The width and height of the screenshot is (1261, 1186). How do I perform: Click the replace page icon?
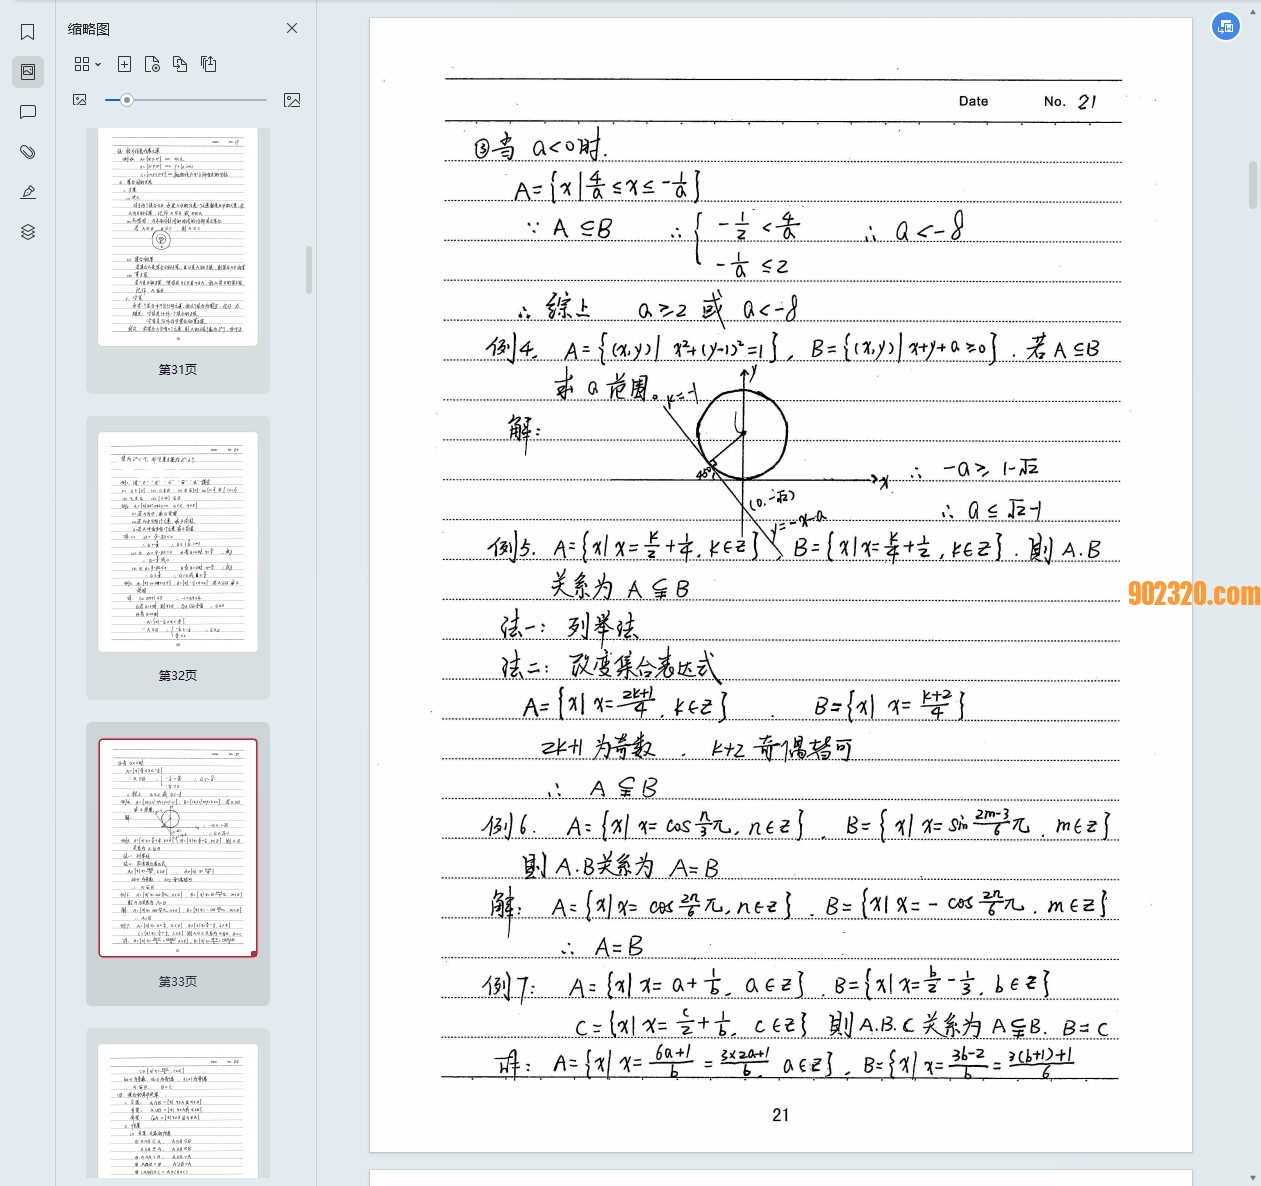[180, 64]
